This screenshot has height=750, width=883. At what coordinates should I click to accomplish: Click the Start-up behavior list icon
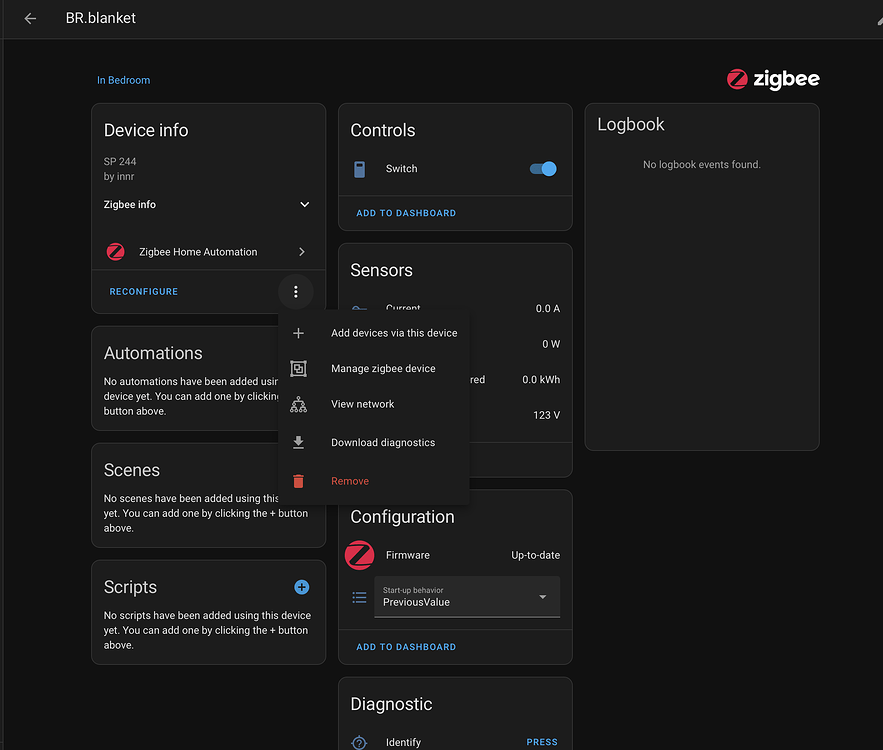click(359, 597)
